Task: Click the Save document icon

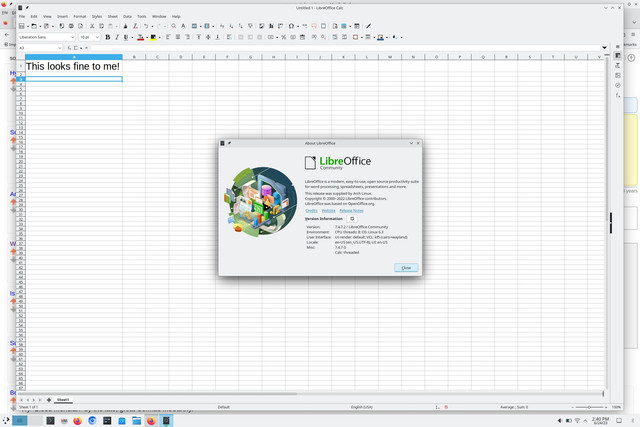Action: coord(47,26)
